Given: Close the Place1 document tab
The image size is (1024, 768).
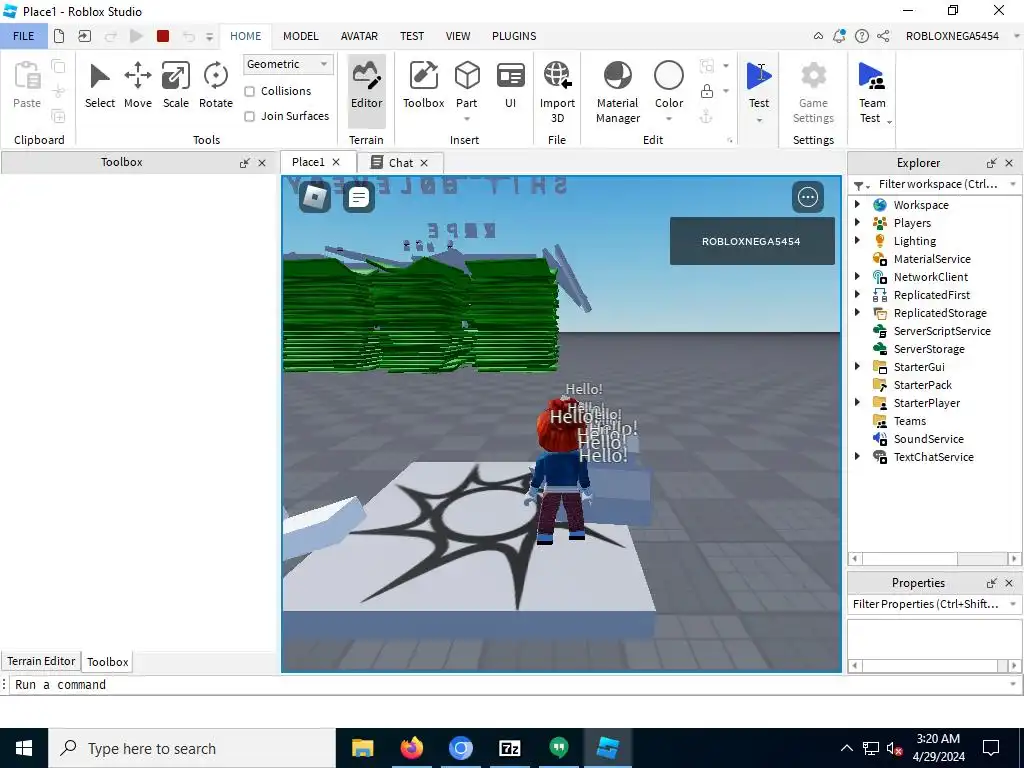Looking at the screenshot, I should click(336, 162).
